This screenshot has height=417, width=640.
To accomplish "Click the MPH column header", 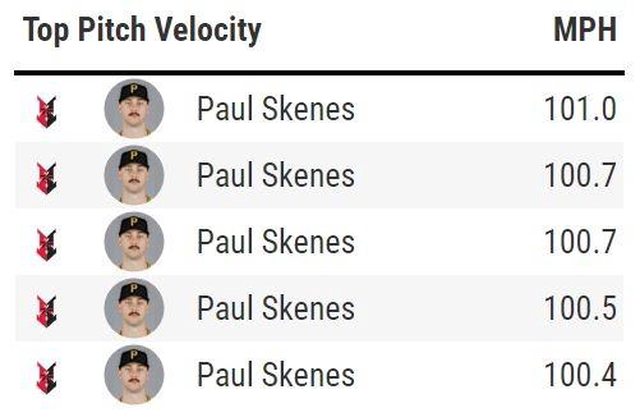I will (585, 29).
